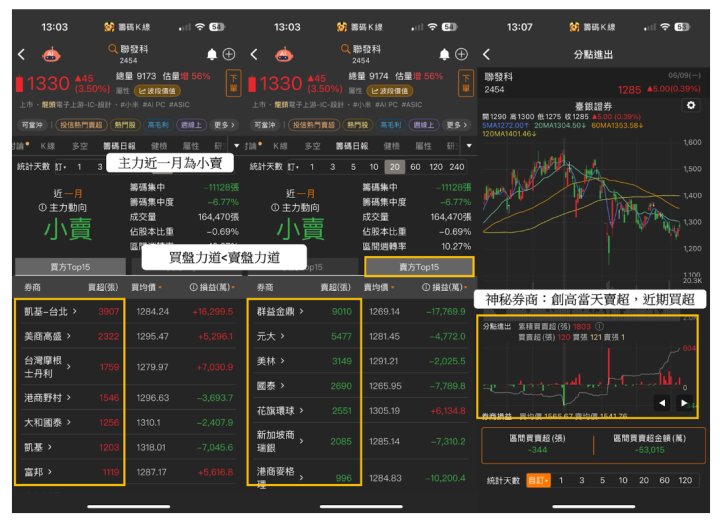Select 10 days on middle screen 統計天數
The height and width of the screenshot is (523, 720).
click(x=374, y=167)
